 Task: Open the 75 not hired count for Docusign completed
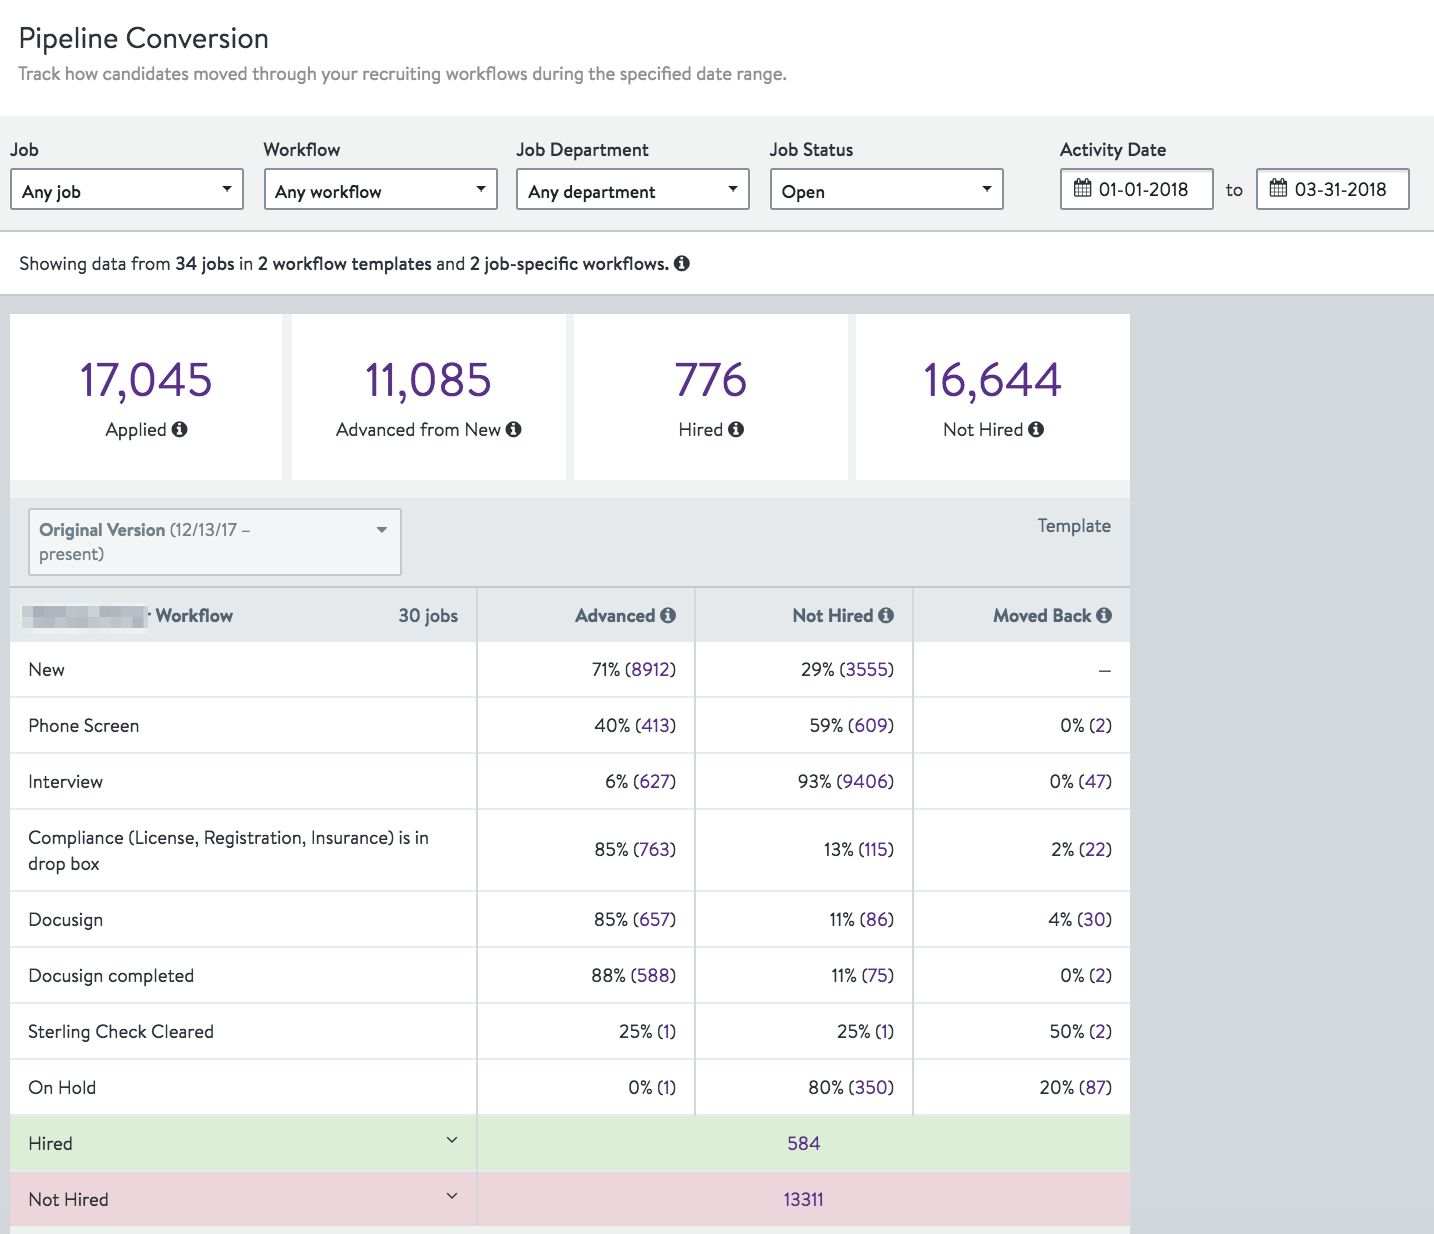(x=878, y=975)
